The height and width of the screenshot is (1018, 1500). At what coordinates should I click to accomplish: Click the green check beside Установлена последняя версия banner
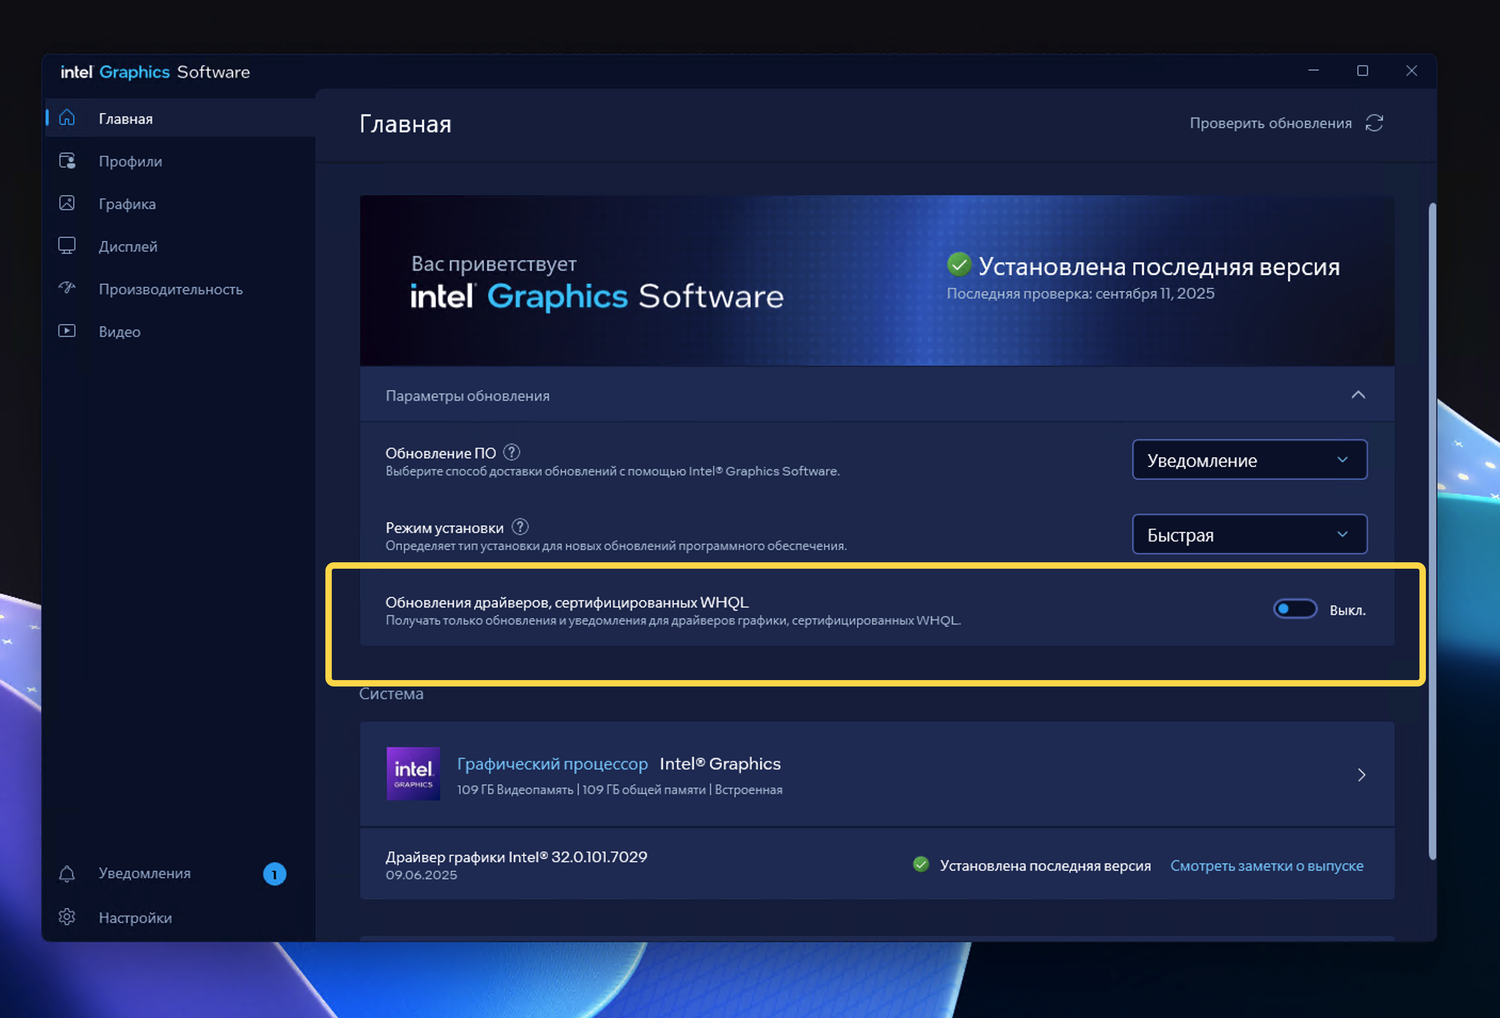pos(959,264)
